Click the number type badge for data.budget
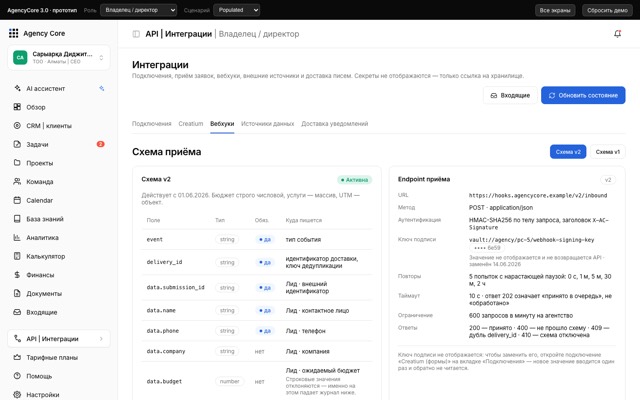 [229, 381]
